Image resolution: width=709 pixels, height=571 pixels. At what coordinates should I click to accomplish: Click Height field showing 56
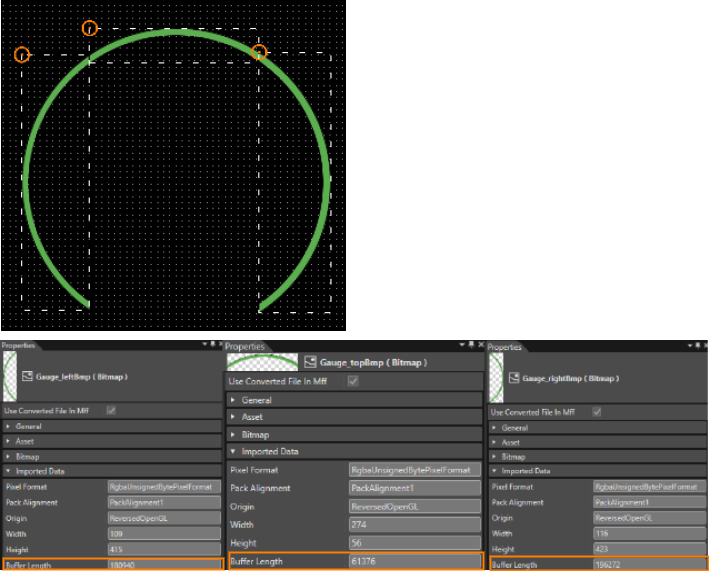tap(415, 543)
